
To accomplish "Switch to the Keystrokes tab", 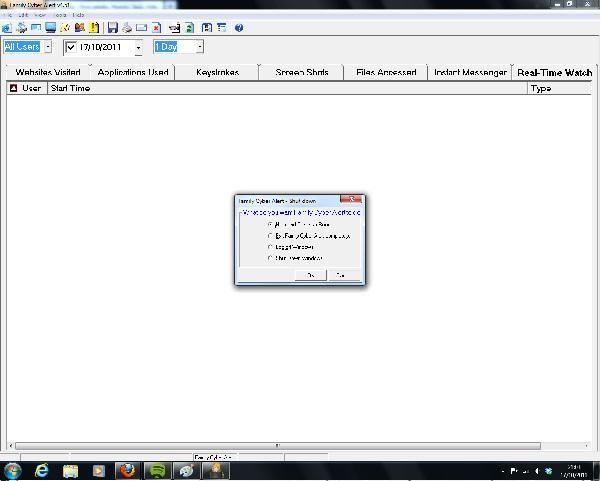I will [x=217, y=73].
